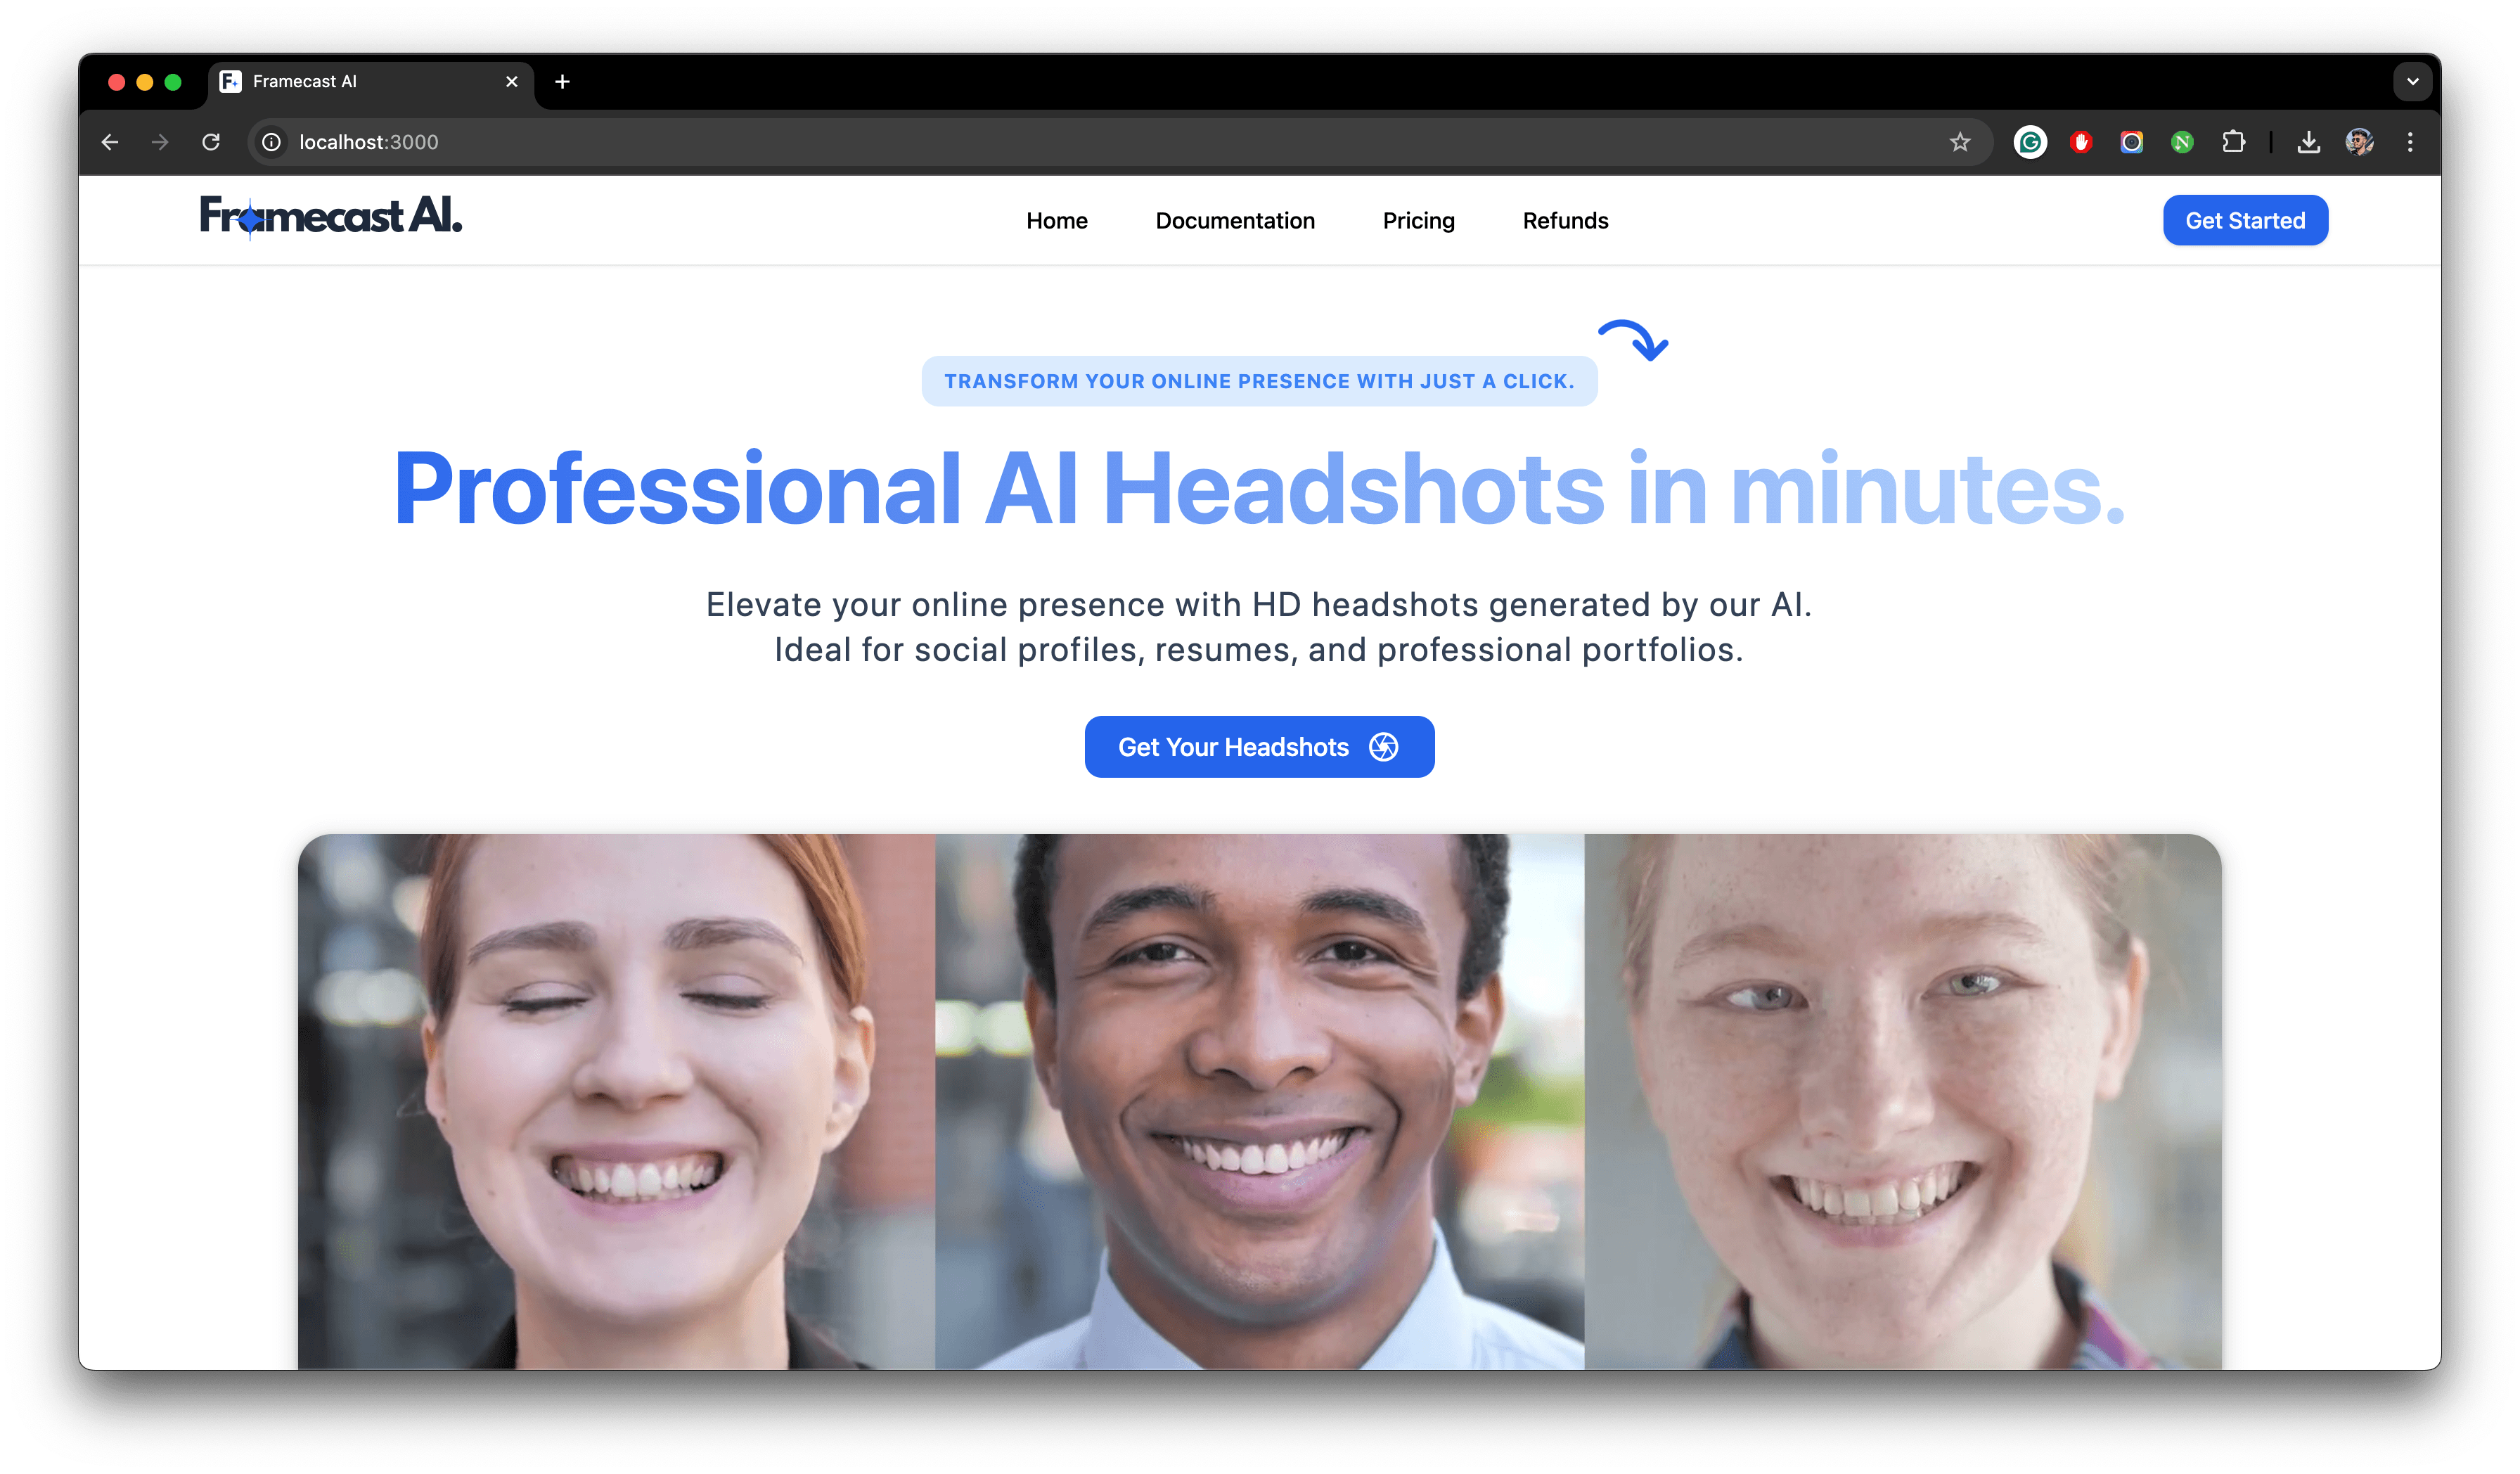Click the Get Your Headshots button
Viewport: 2520px width, 1474px height.
1259,745
